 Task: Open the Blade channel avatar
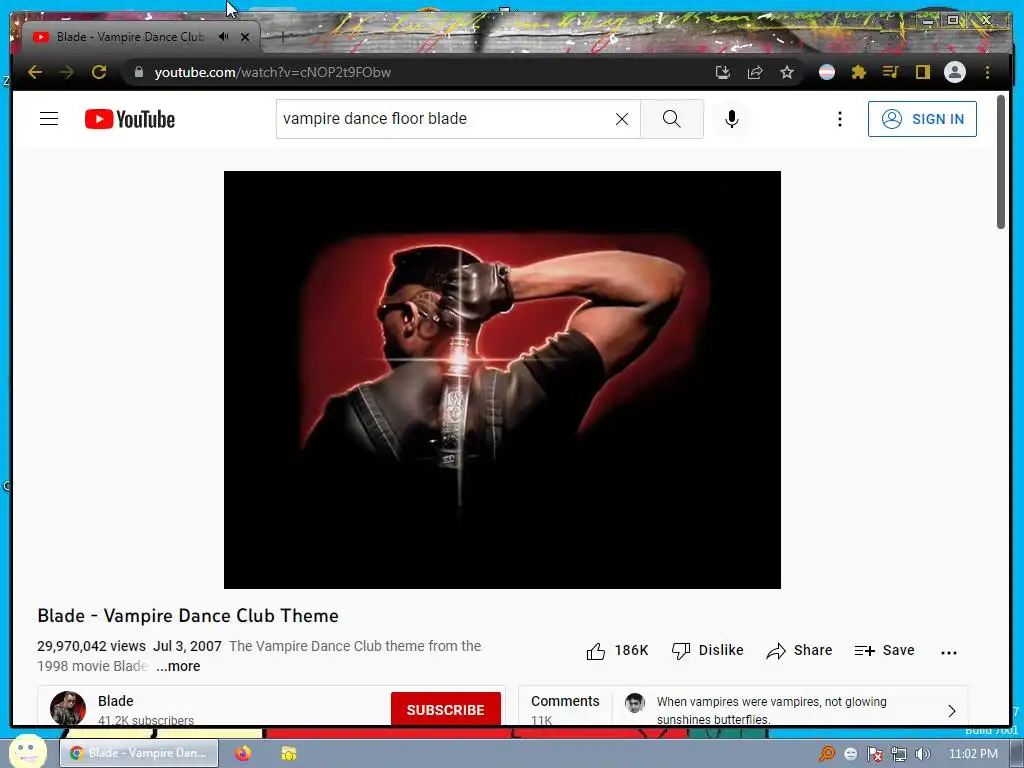68,708
